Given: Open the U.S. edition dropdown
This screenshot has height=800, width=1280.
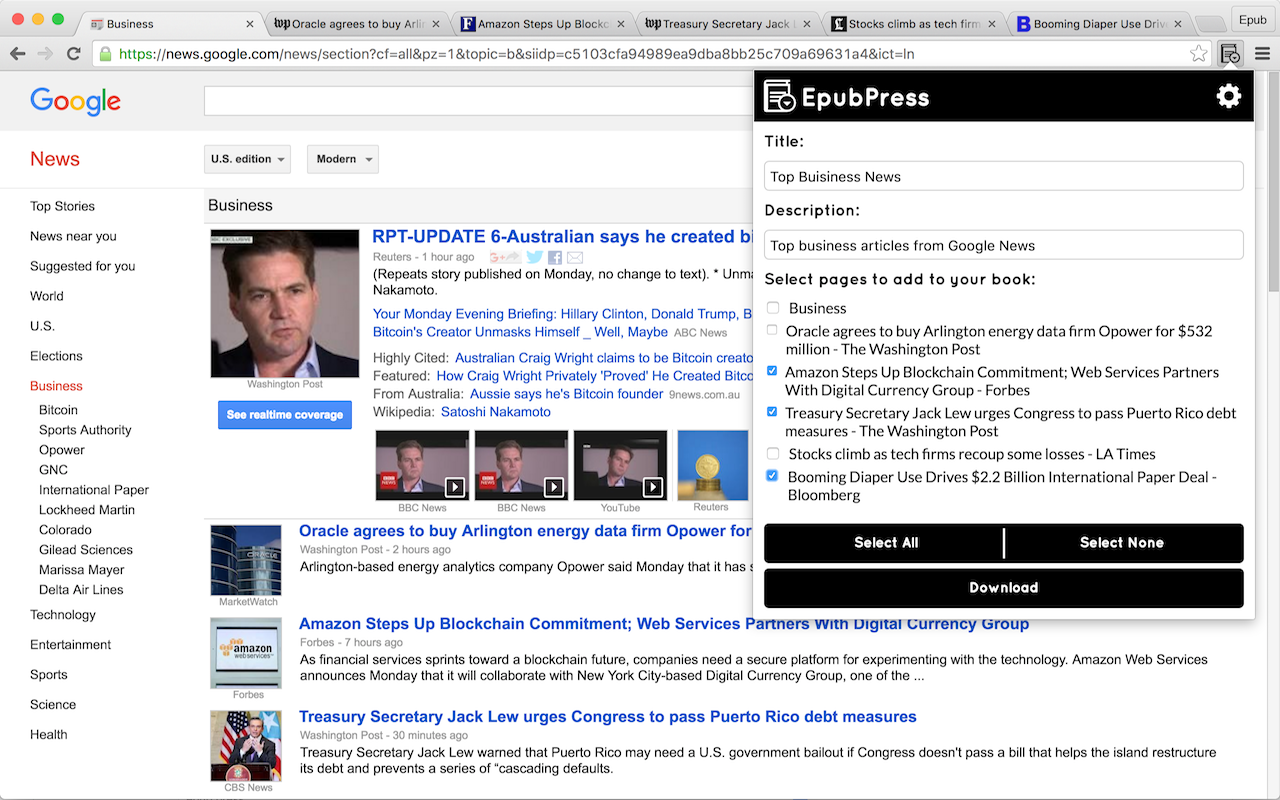Looking at the screenshot, I should click(247, 158).
